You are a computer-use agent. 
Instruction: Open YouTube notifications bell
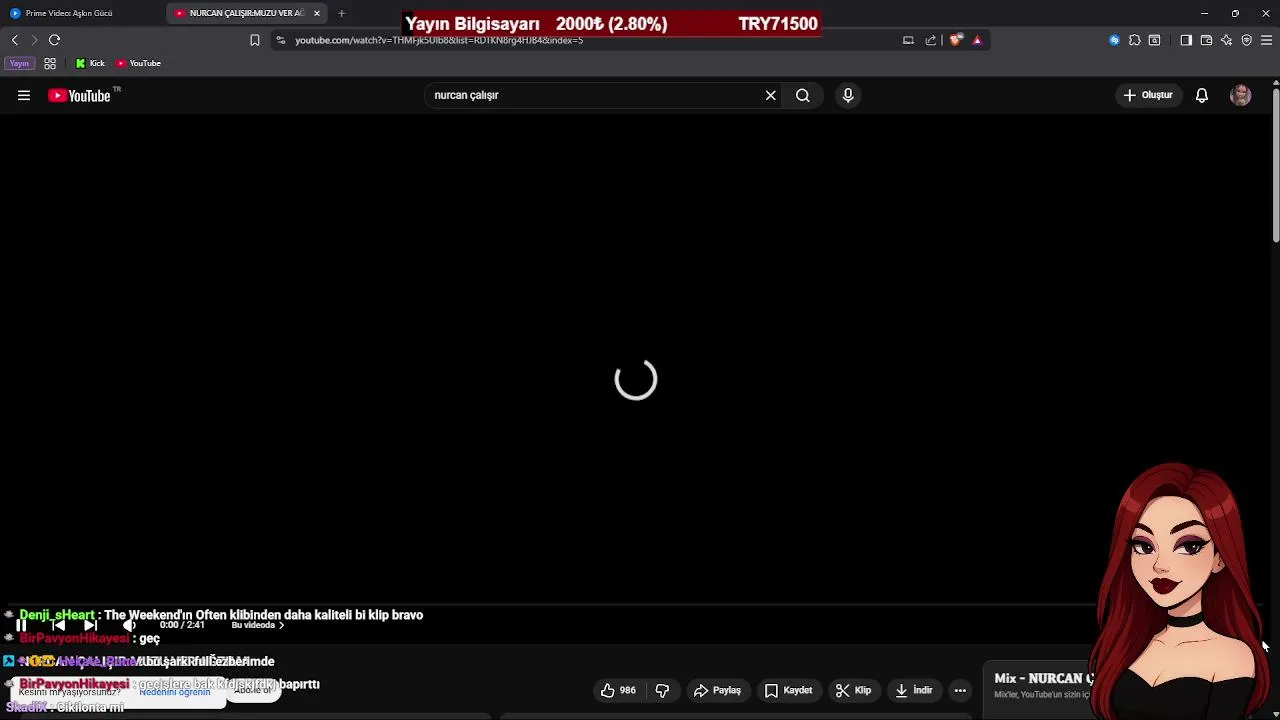point(1202,95)
